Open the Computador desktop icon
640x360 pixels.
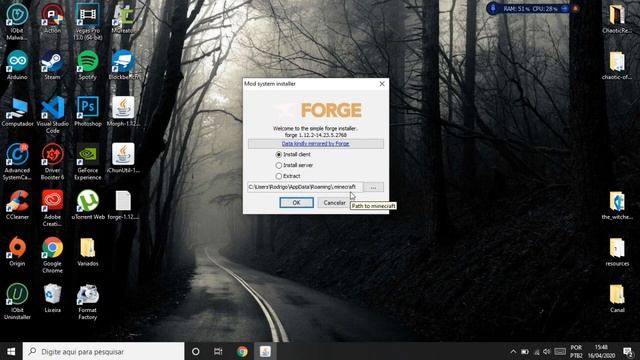pyautogui.click(x=17, y=112)
